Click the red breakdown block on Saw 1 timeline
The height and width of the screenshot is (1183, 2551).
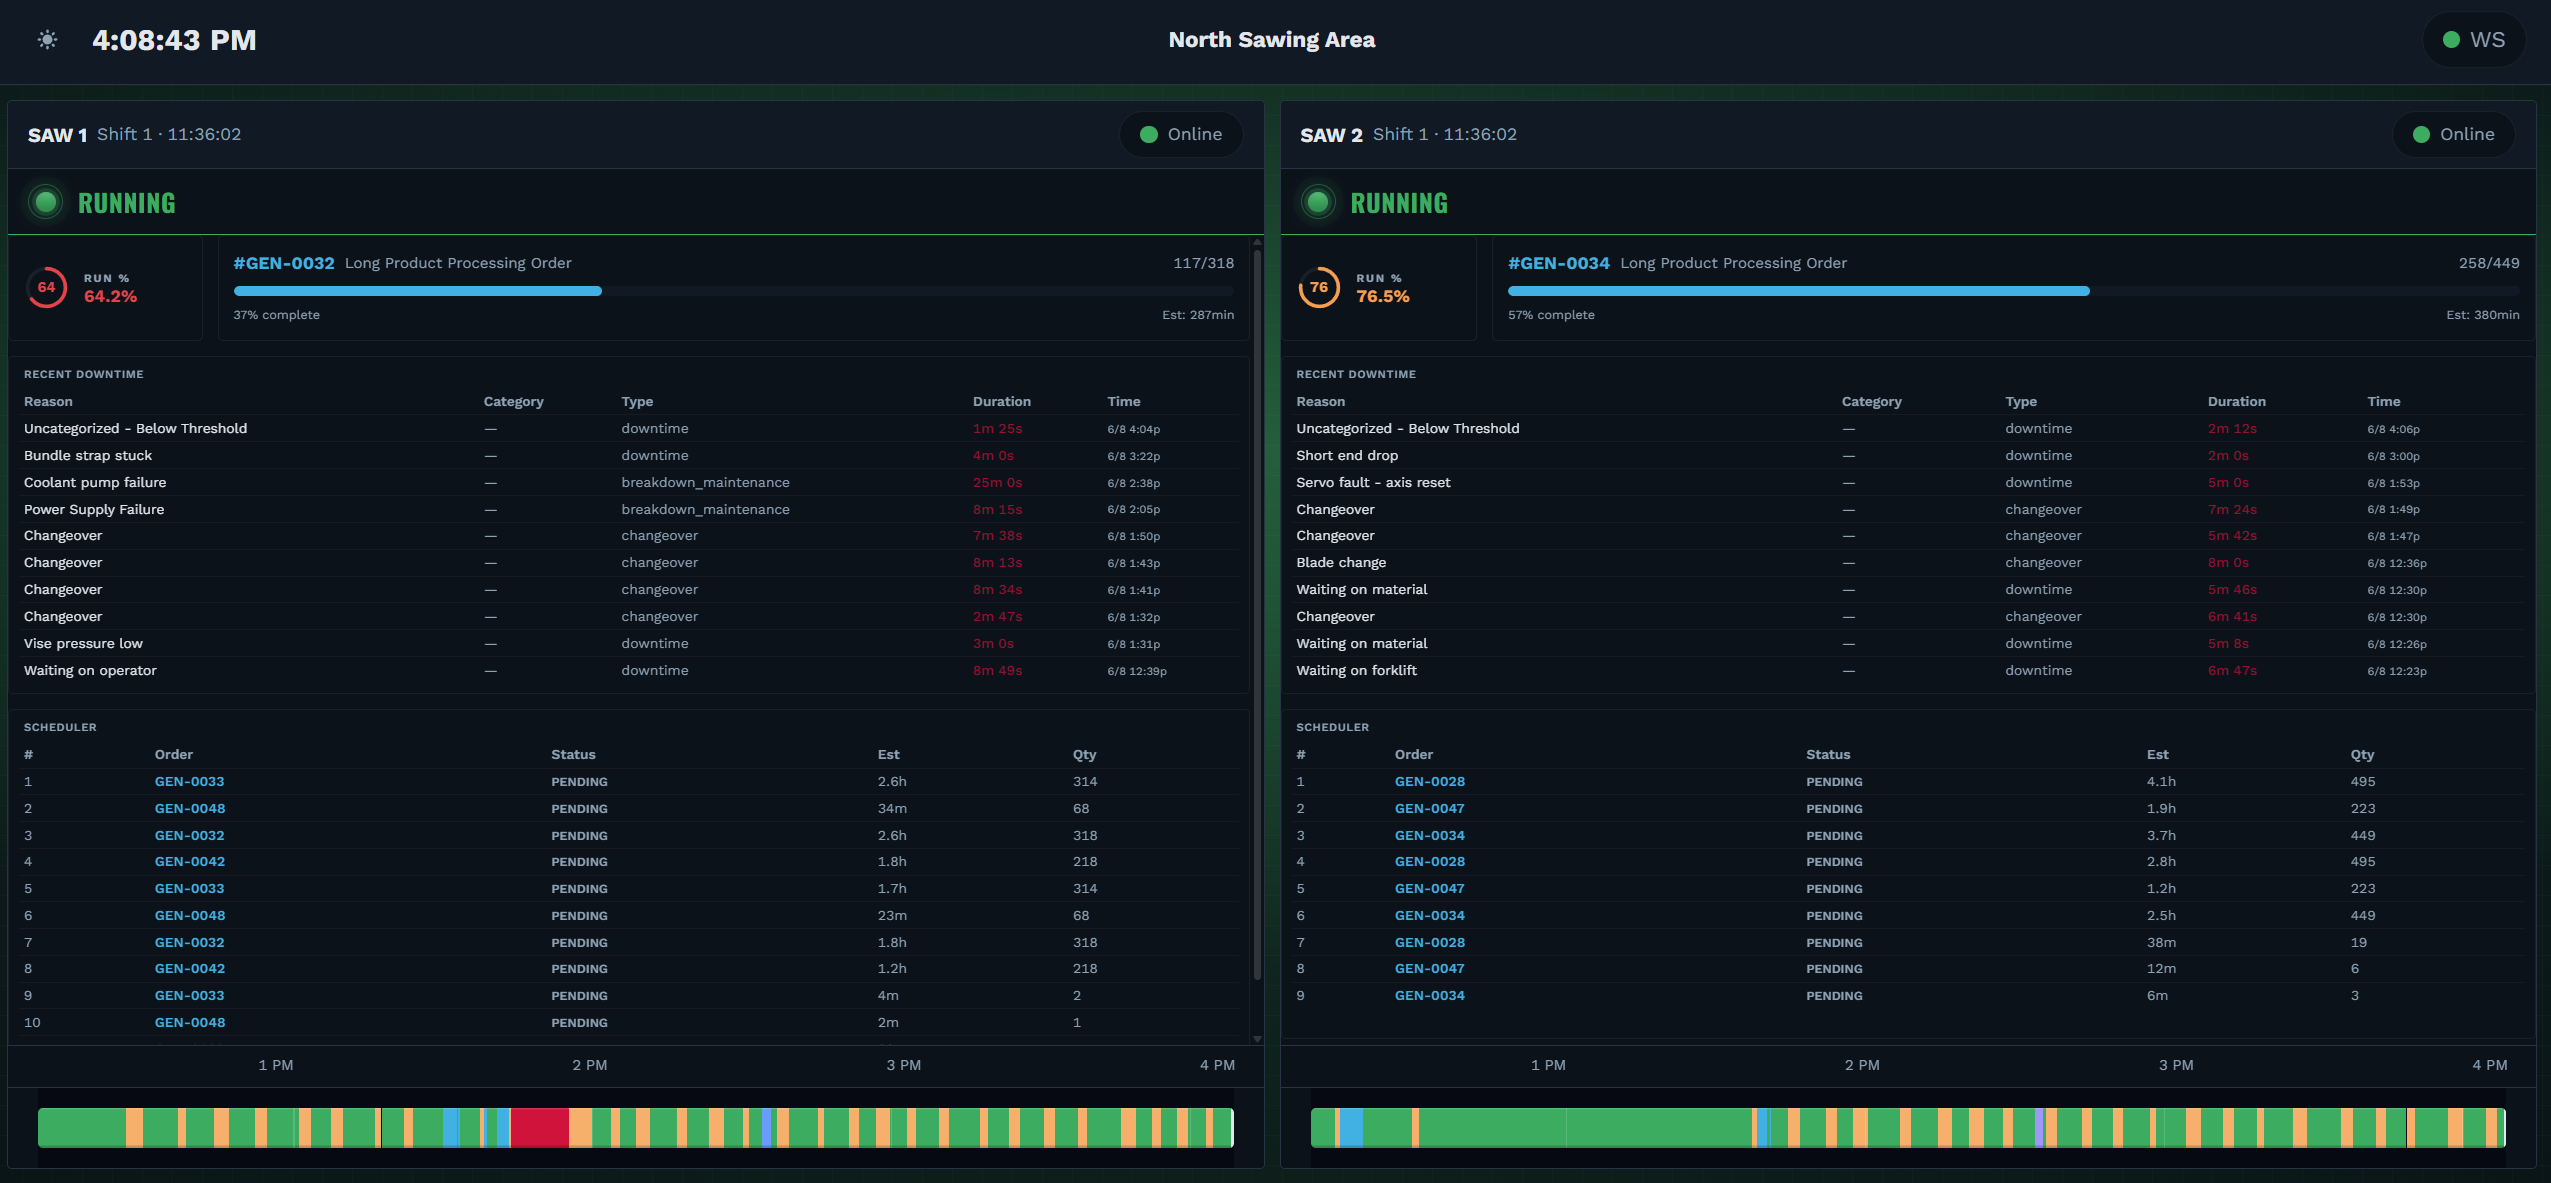[540, 1127]
